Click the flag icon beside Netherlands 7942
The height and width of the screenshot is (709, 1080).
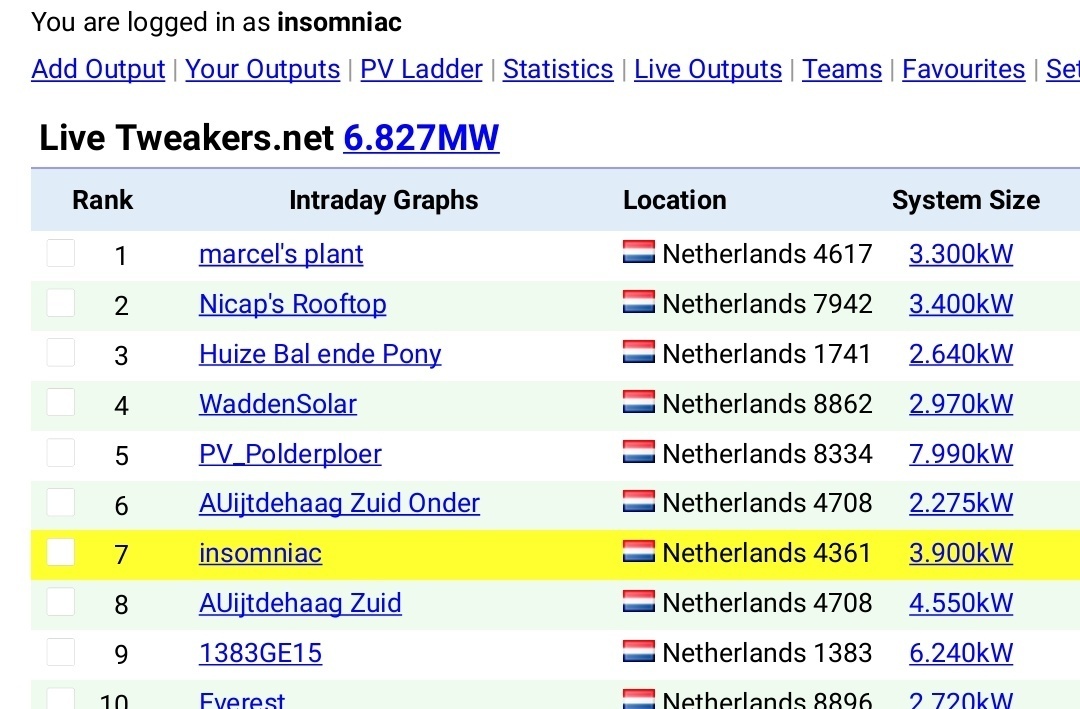pyautogui.click(x=638, y=303)
